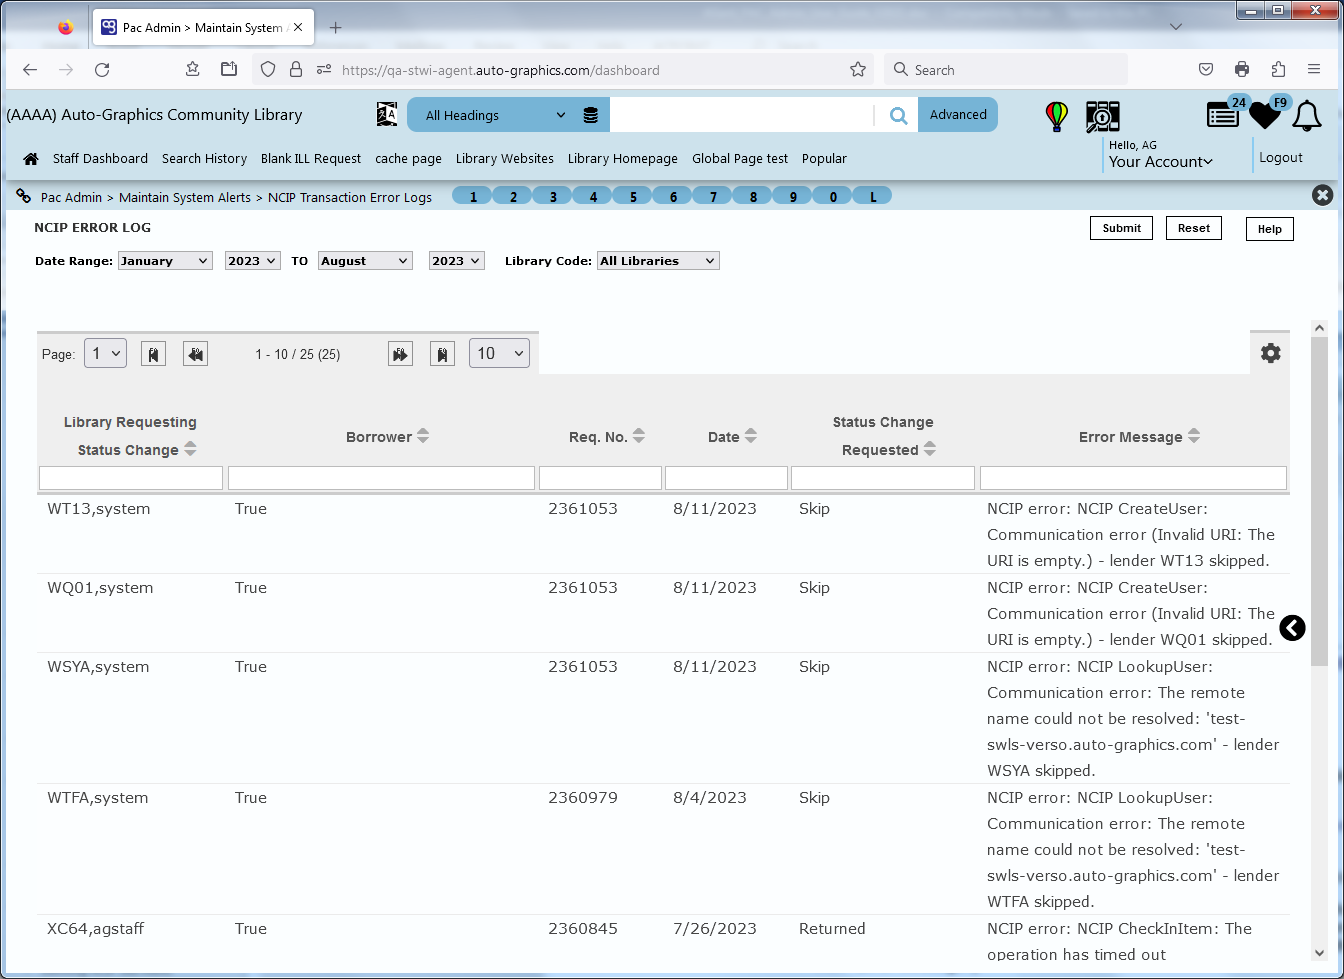Open the library shelf search icon

click(x=1103, y=116)
